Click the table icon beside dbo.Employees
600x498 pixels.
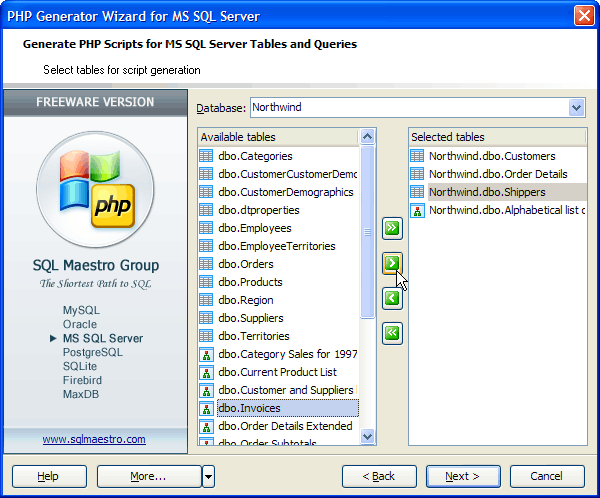pyautogui.click(x=206, y=228)
